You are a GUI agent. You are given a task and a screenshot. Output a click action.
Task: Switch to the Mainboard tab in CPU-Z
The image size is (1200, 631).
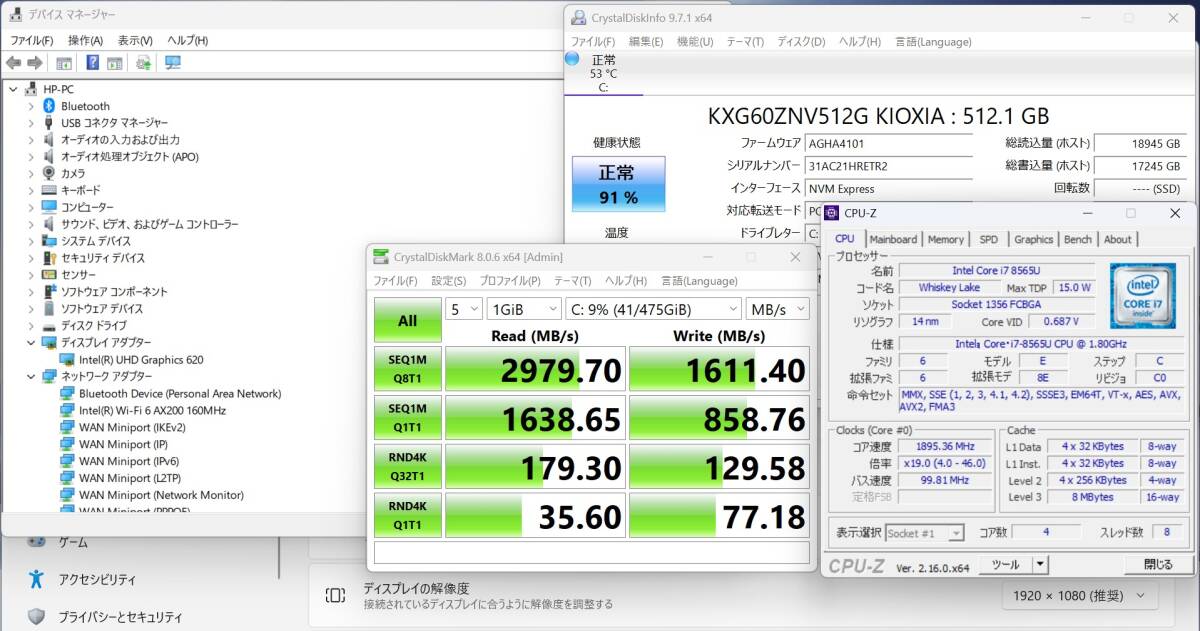(x=893, y=239)
